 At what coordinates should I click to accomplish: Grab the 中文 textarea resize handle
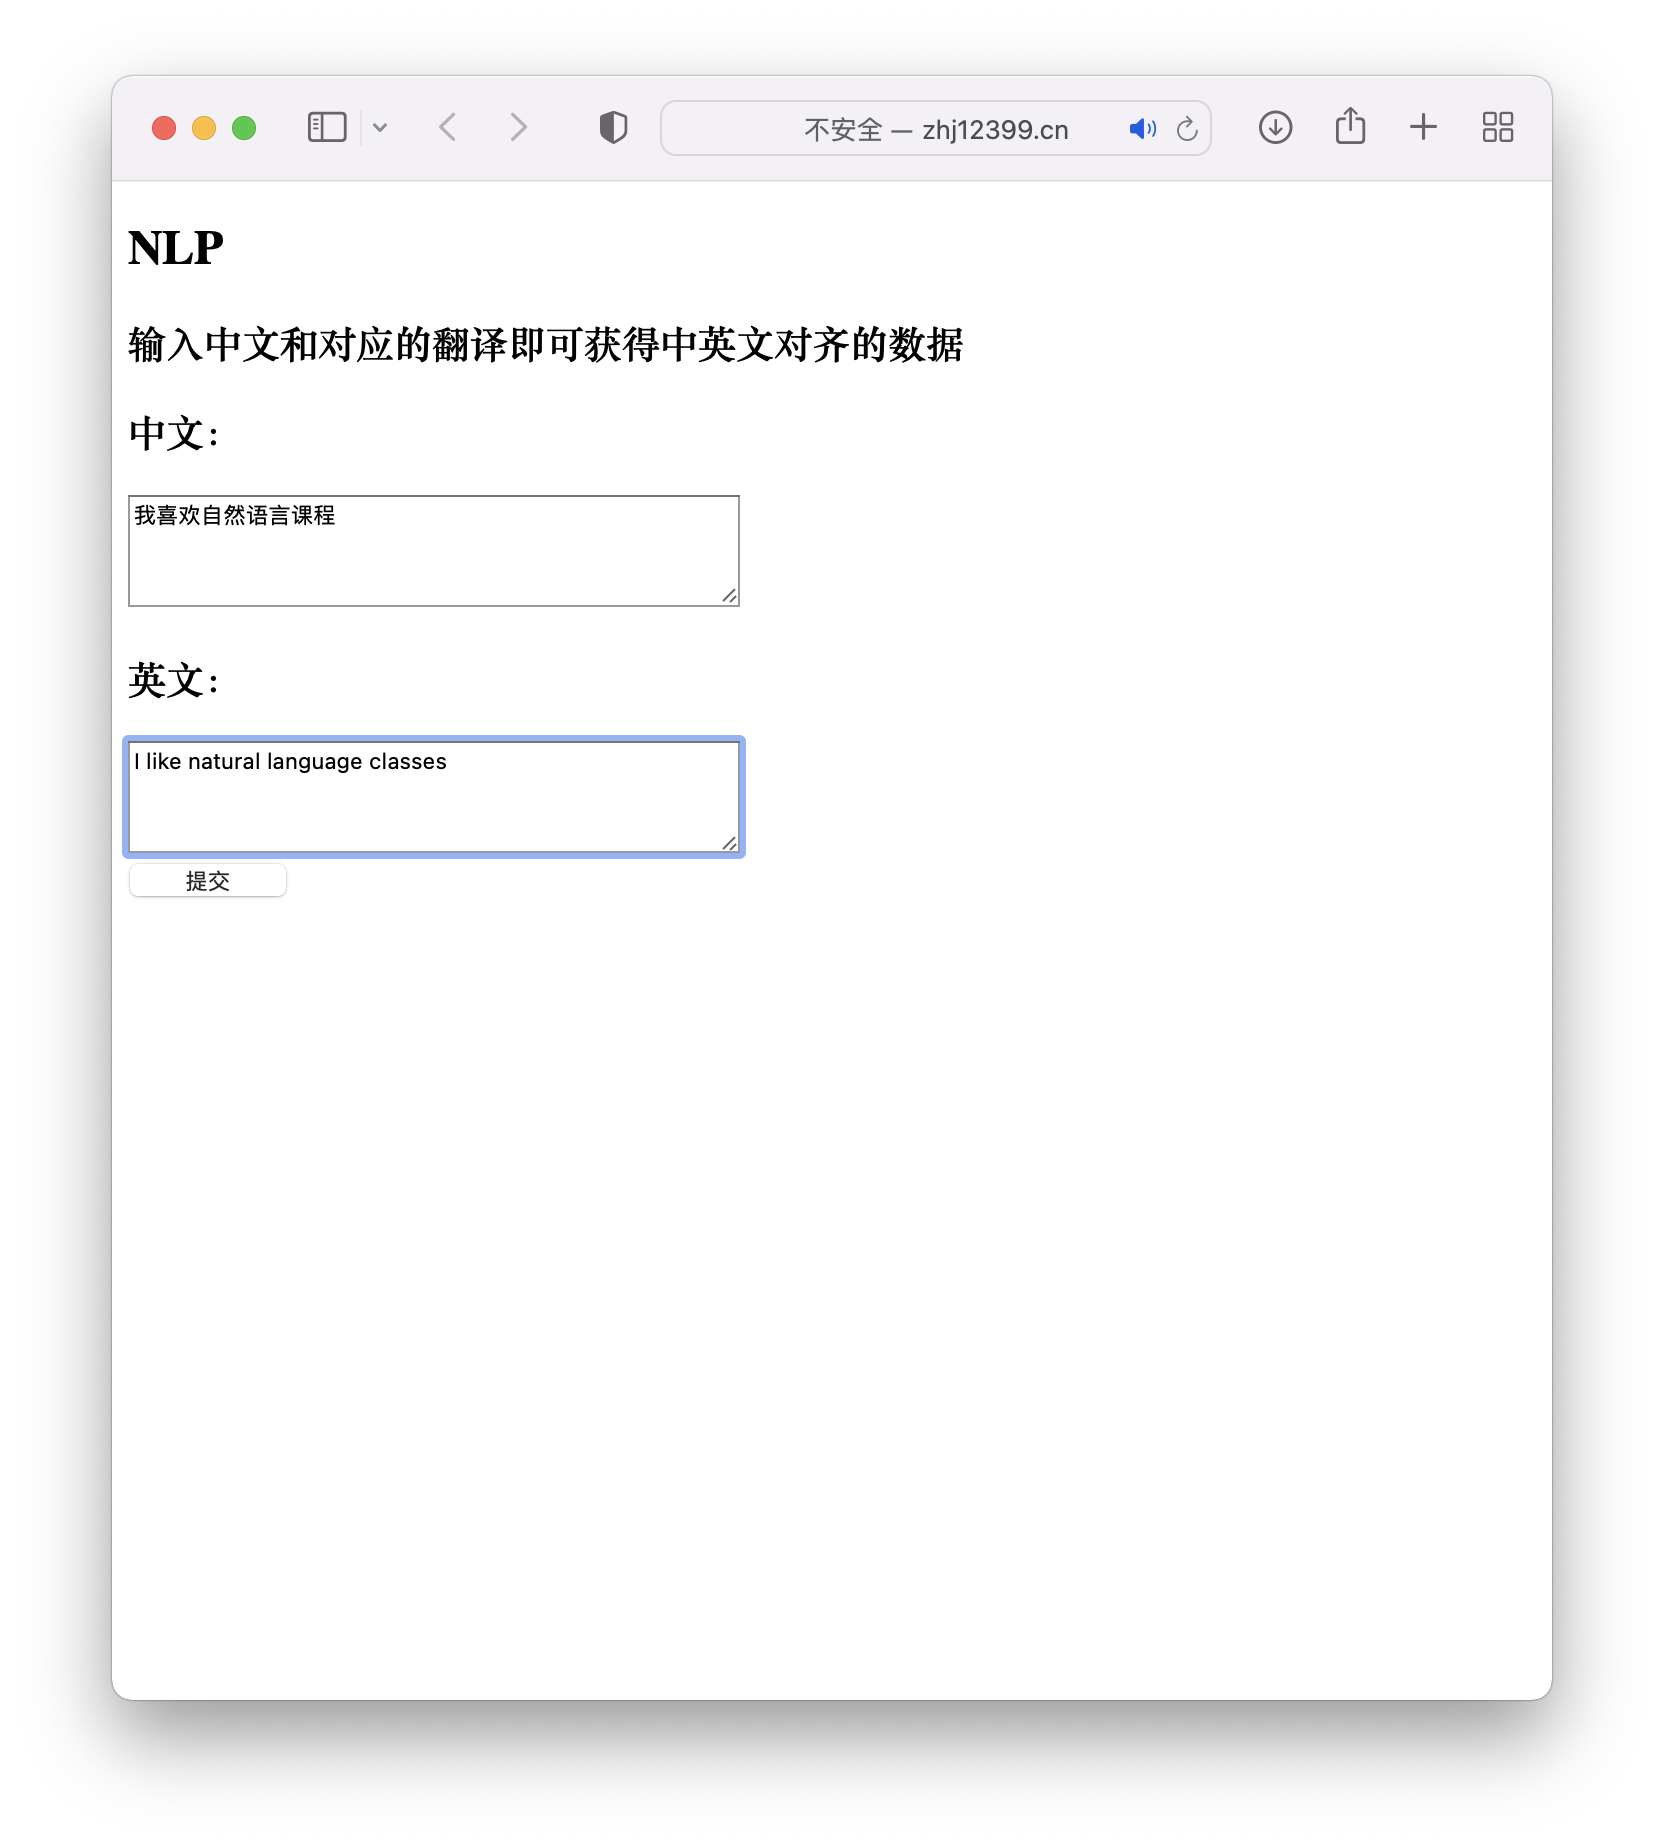[x=730, y=596]
